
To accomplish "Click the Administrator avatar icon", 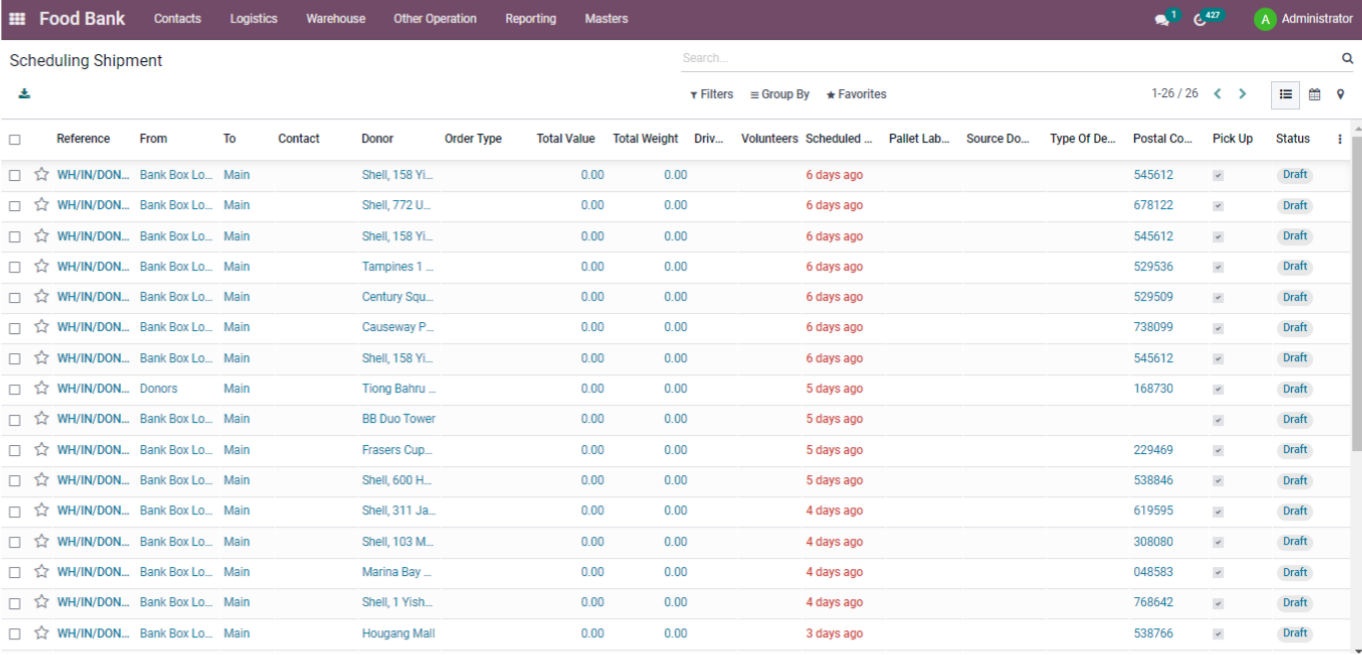I will click(x=1265, y=19).
